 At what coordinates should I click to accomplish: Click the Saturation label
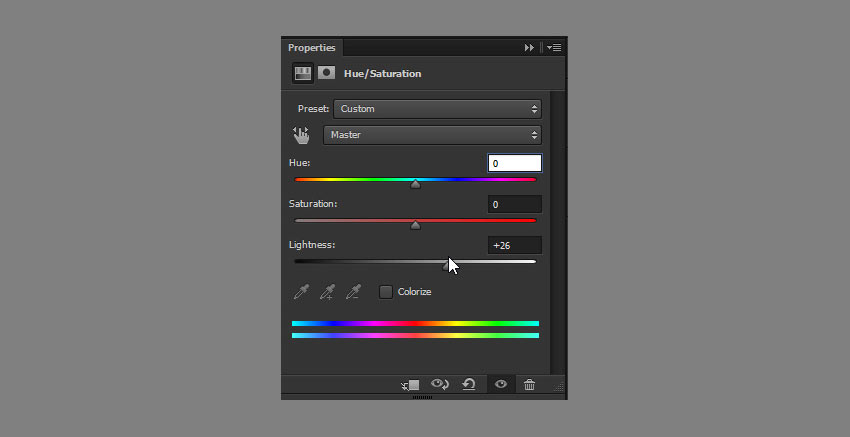[313, 204]
